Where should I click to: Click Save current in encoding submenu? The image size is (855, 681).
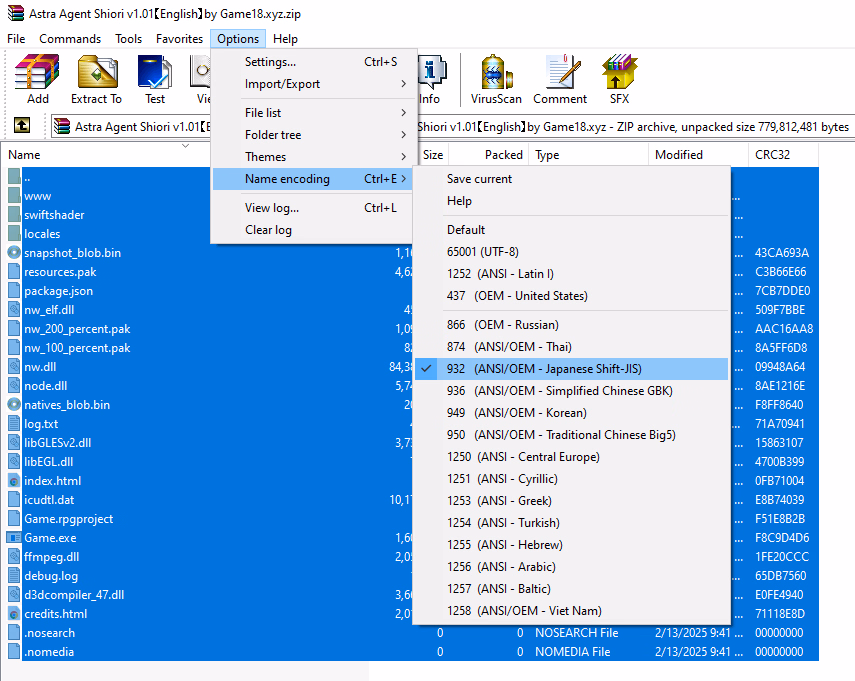[x=571, y=179]
